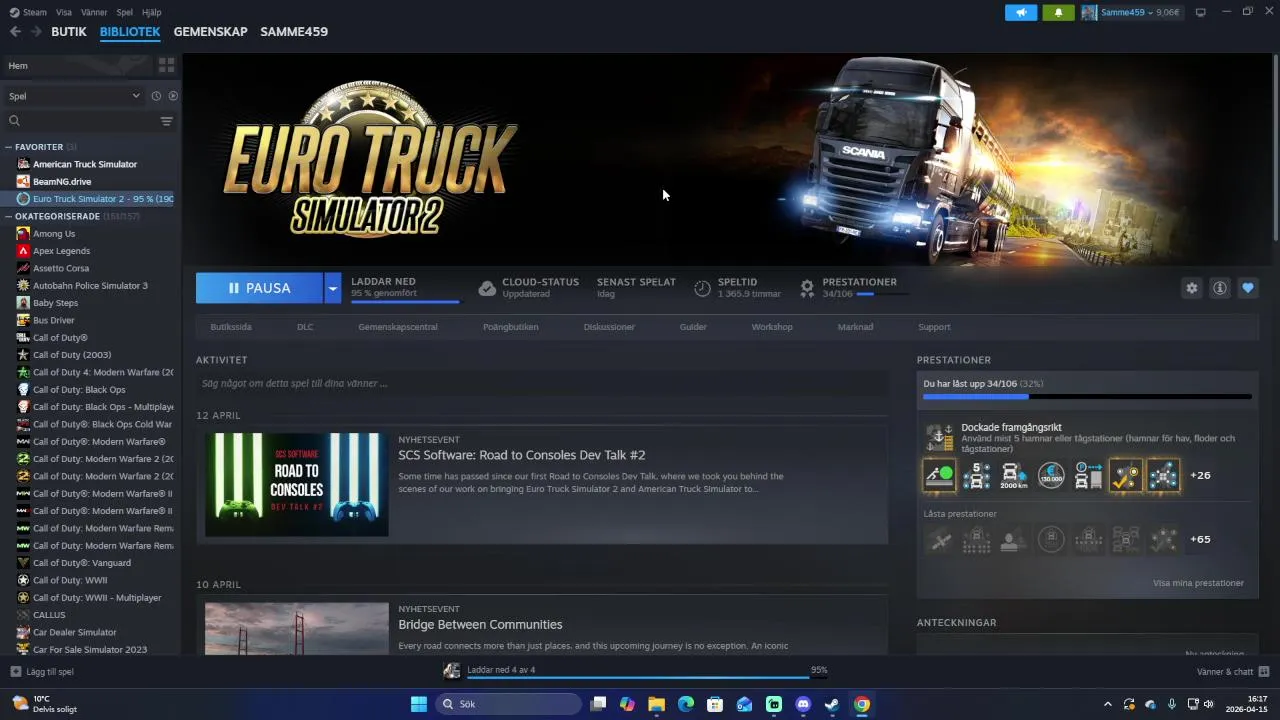1280x720 pixels.
Task: Open game settings gear icon
Action: point(1192,288)
